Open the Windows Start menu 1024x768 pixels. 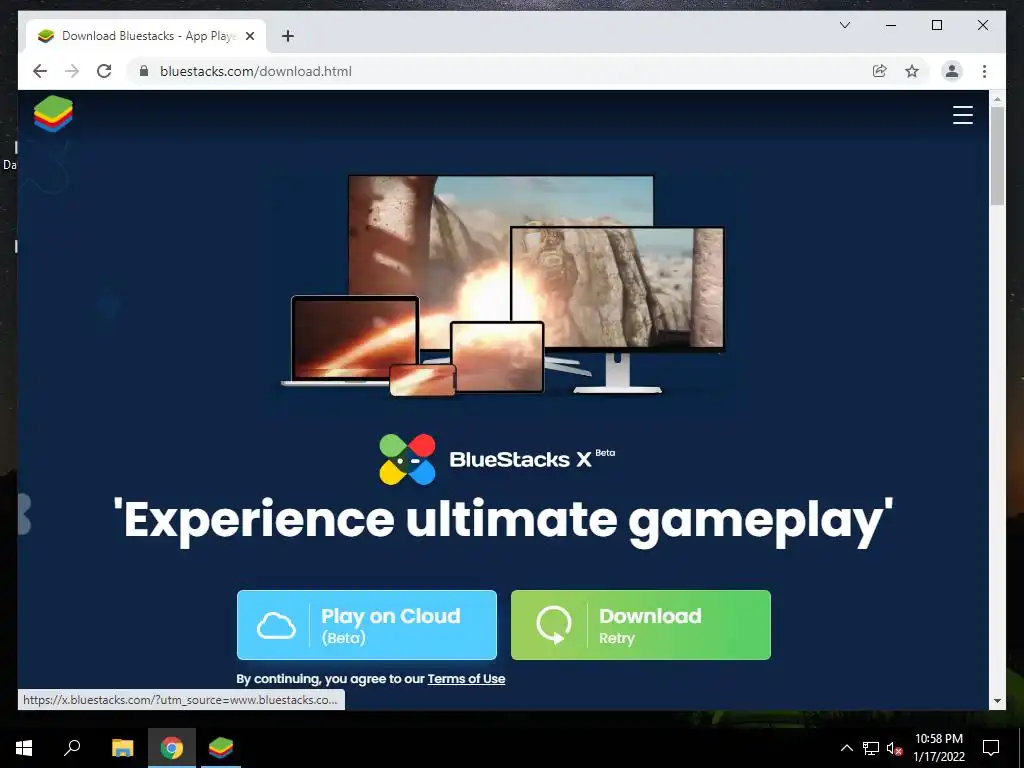[x=24, y=748]
